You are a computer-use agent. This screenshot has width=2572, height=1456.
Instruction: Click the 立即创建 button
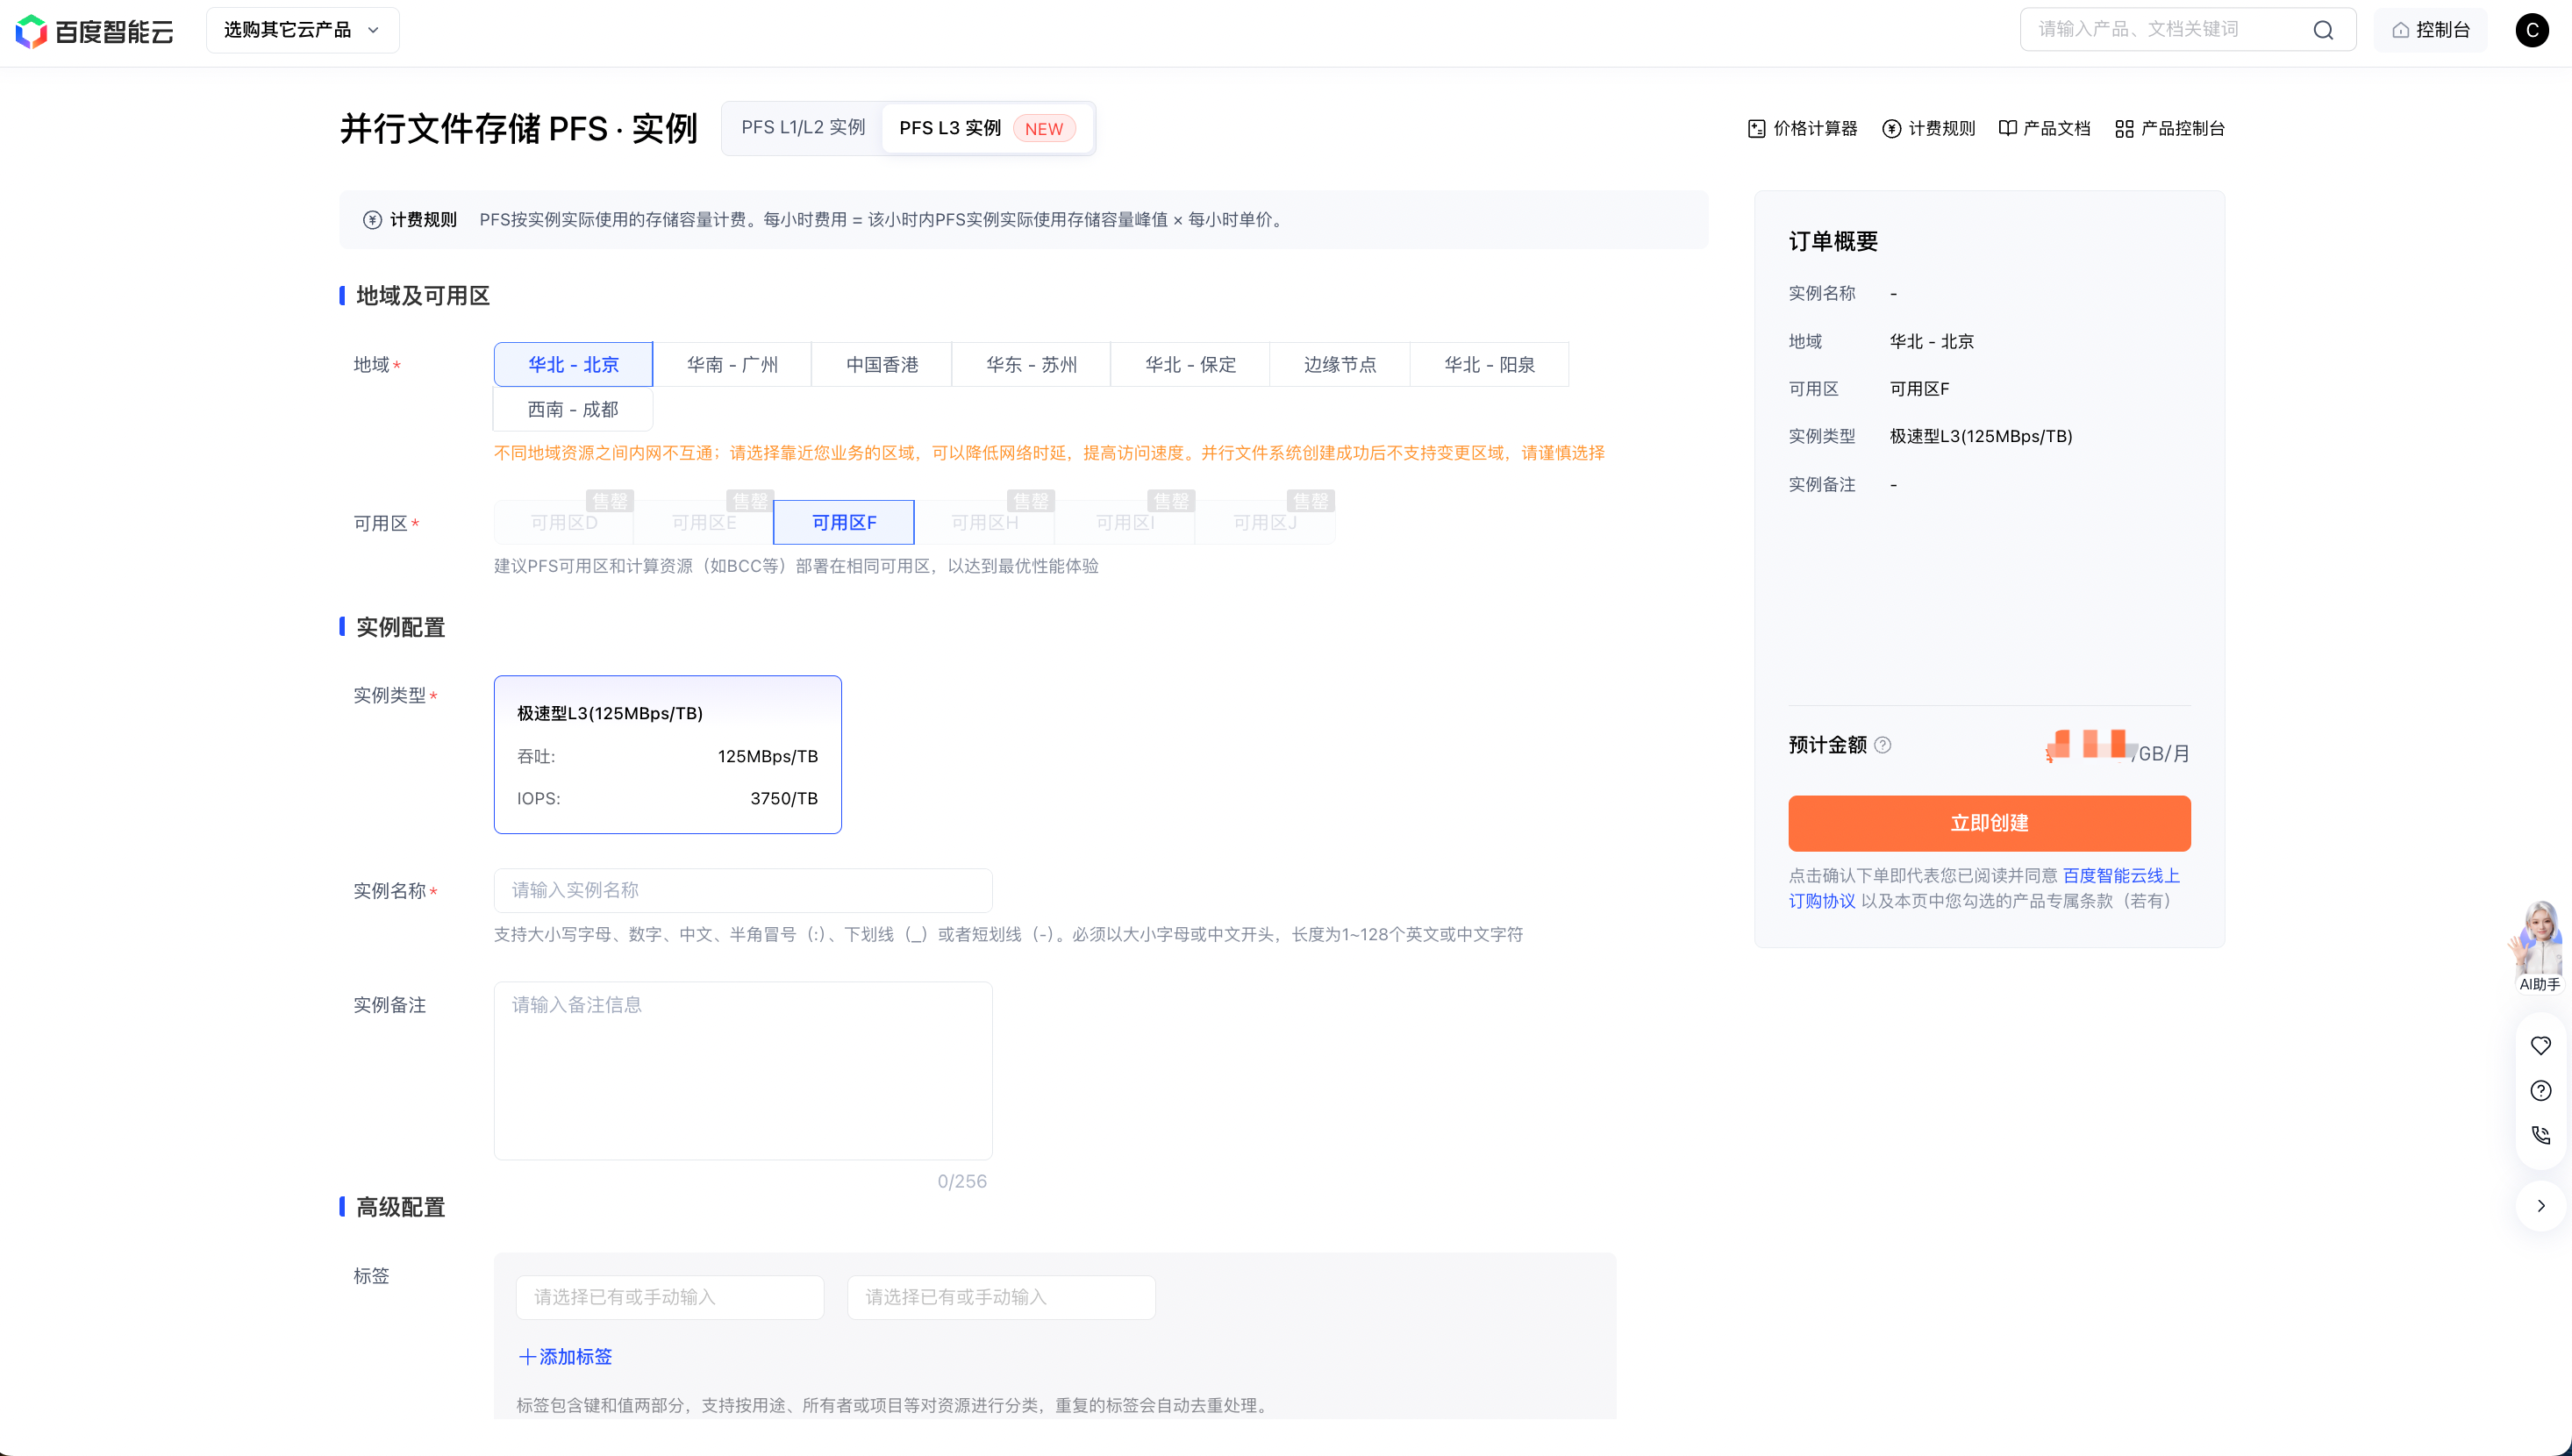[1989, 823]
